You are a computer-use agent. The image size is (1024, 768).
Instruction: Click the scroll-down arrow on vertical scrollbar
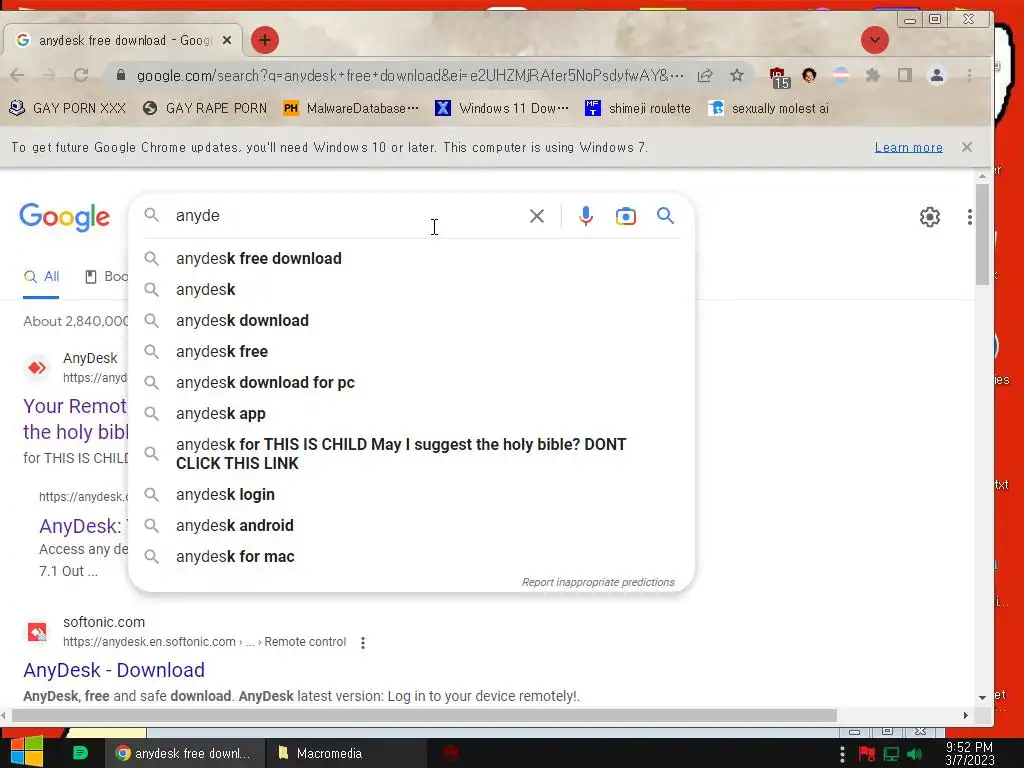click(982, 697)
